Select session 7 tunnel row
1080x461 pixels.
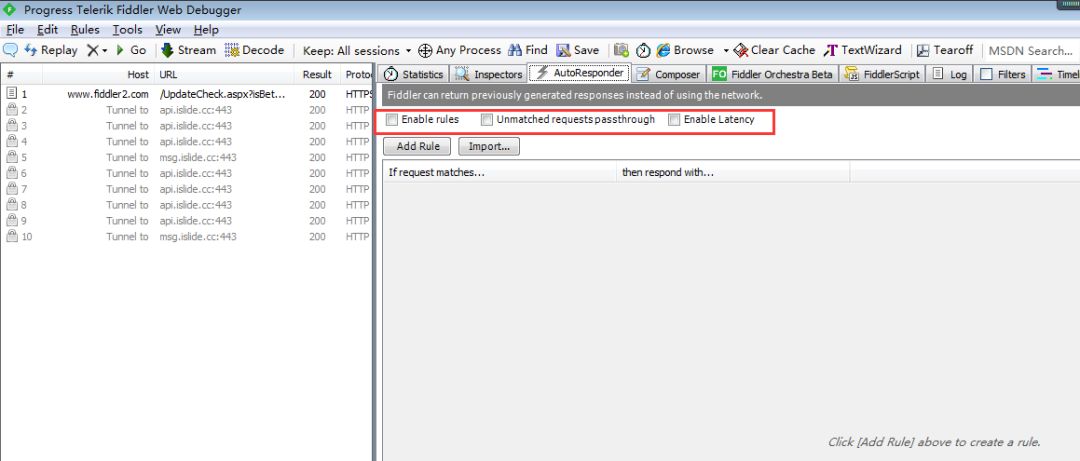coord(186,189)
